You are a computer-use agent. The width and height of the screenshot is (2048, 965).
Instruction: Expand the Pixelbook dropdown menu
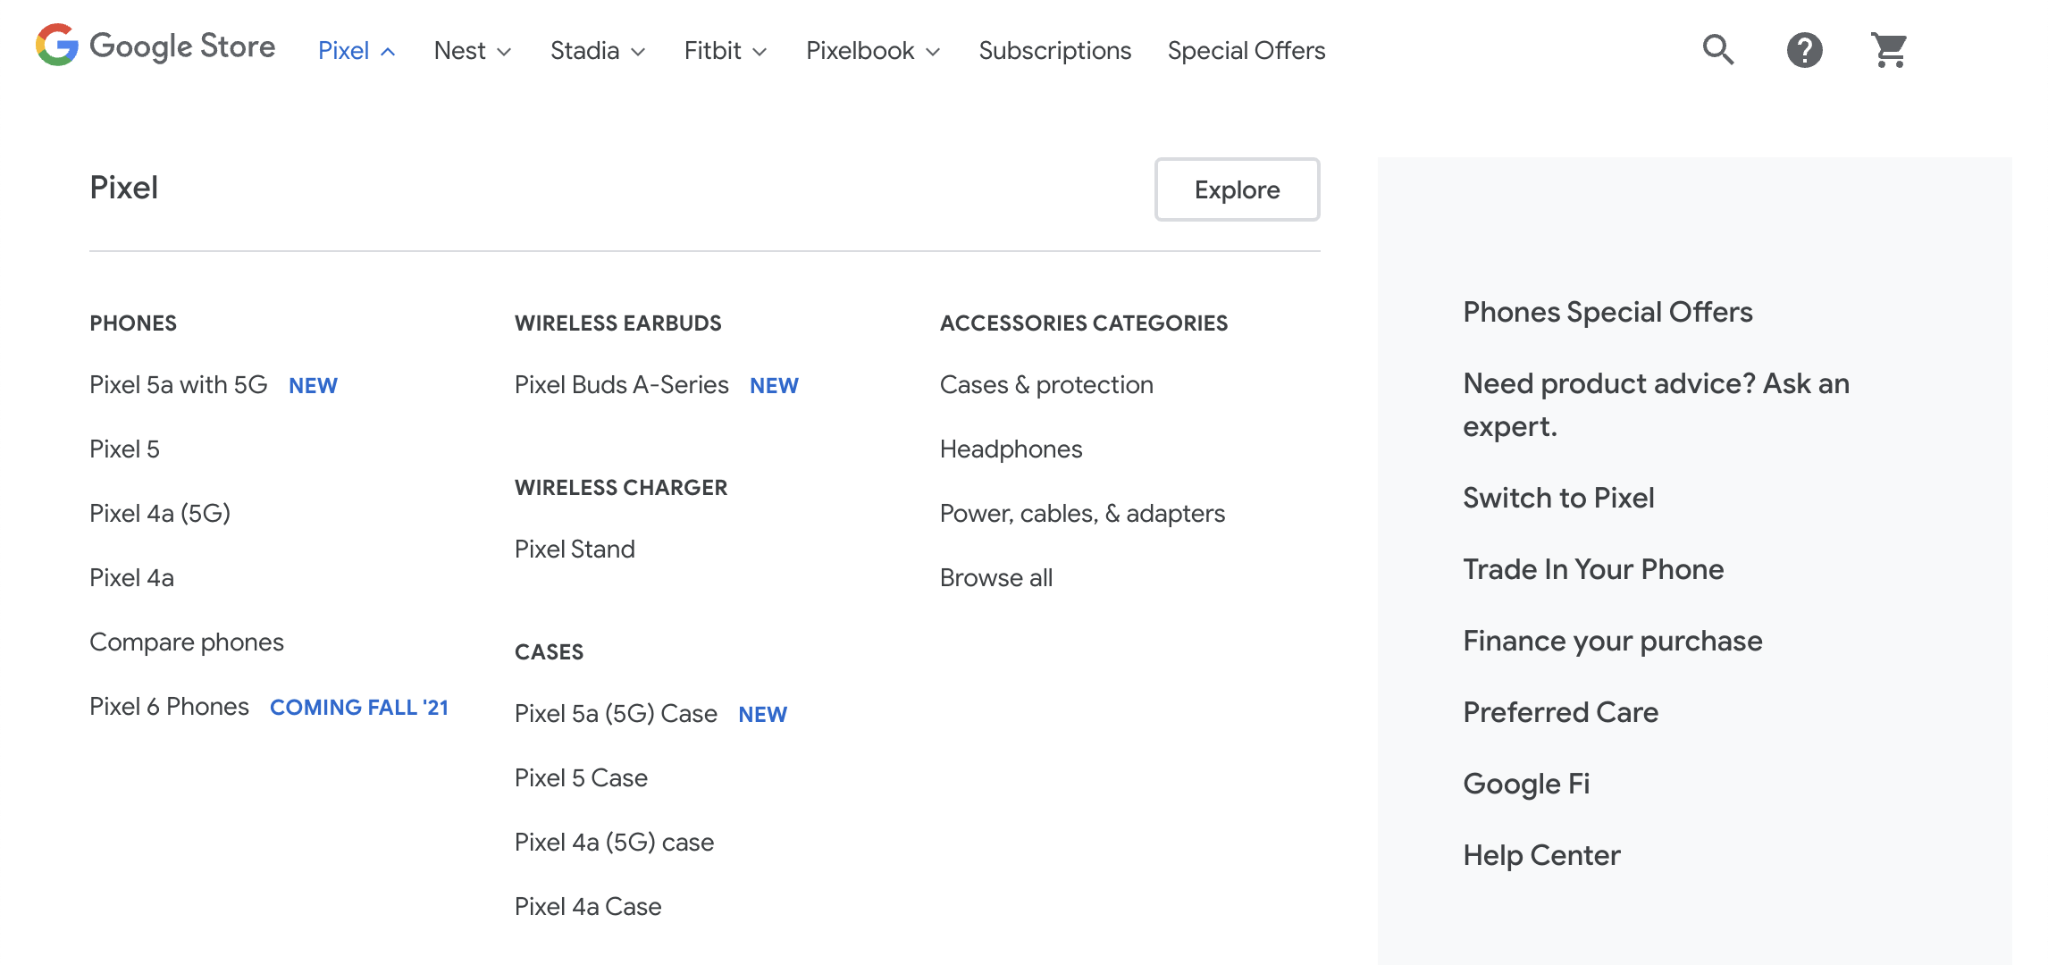click(x=872, y=50)
